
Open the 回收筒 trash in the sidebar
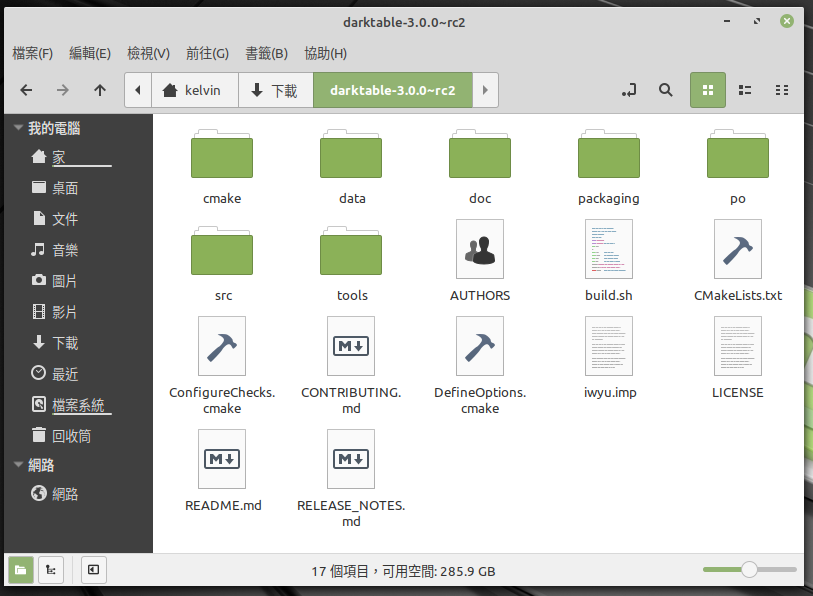[70, 434]
